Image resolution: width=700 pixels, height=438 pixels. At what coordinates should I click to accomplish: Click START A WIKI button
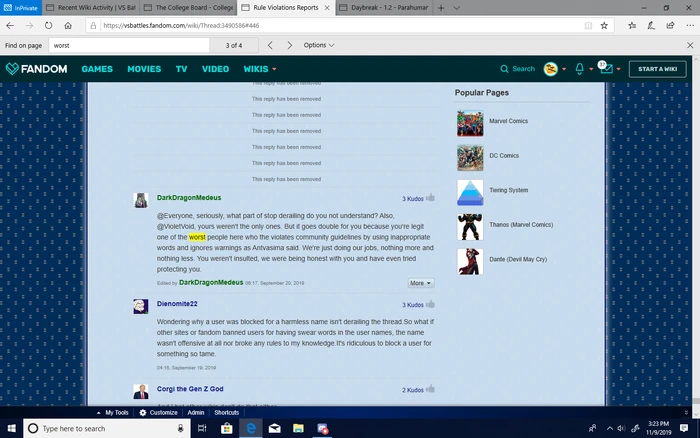coord(658,69)
